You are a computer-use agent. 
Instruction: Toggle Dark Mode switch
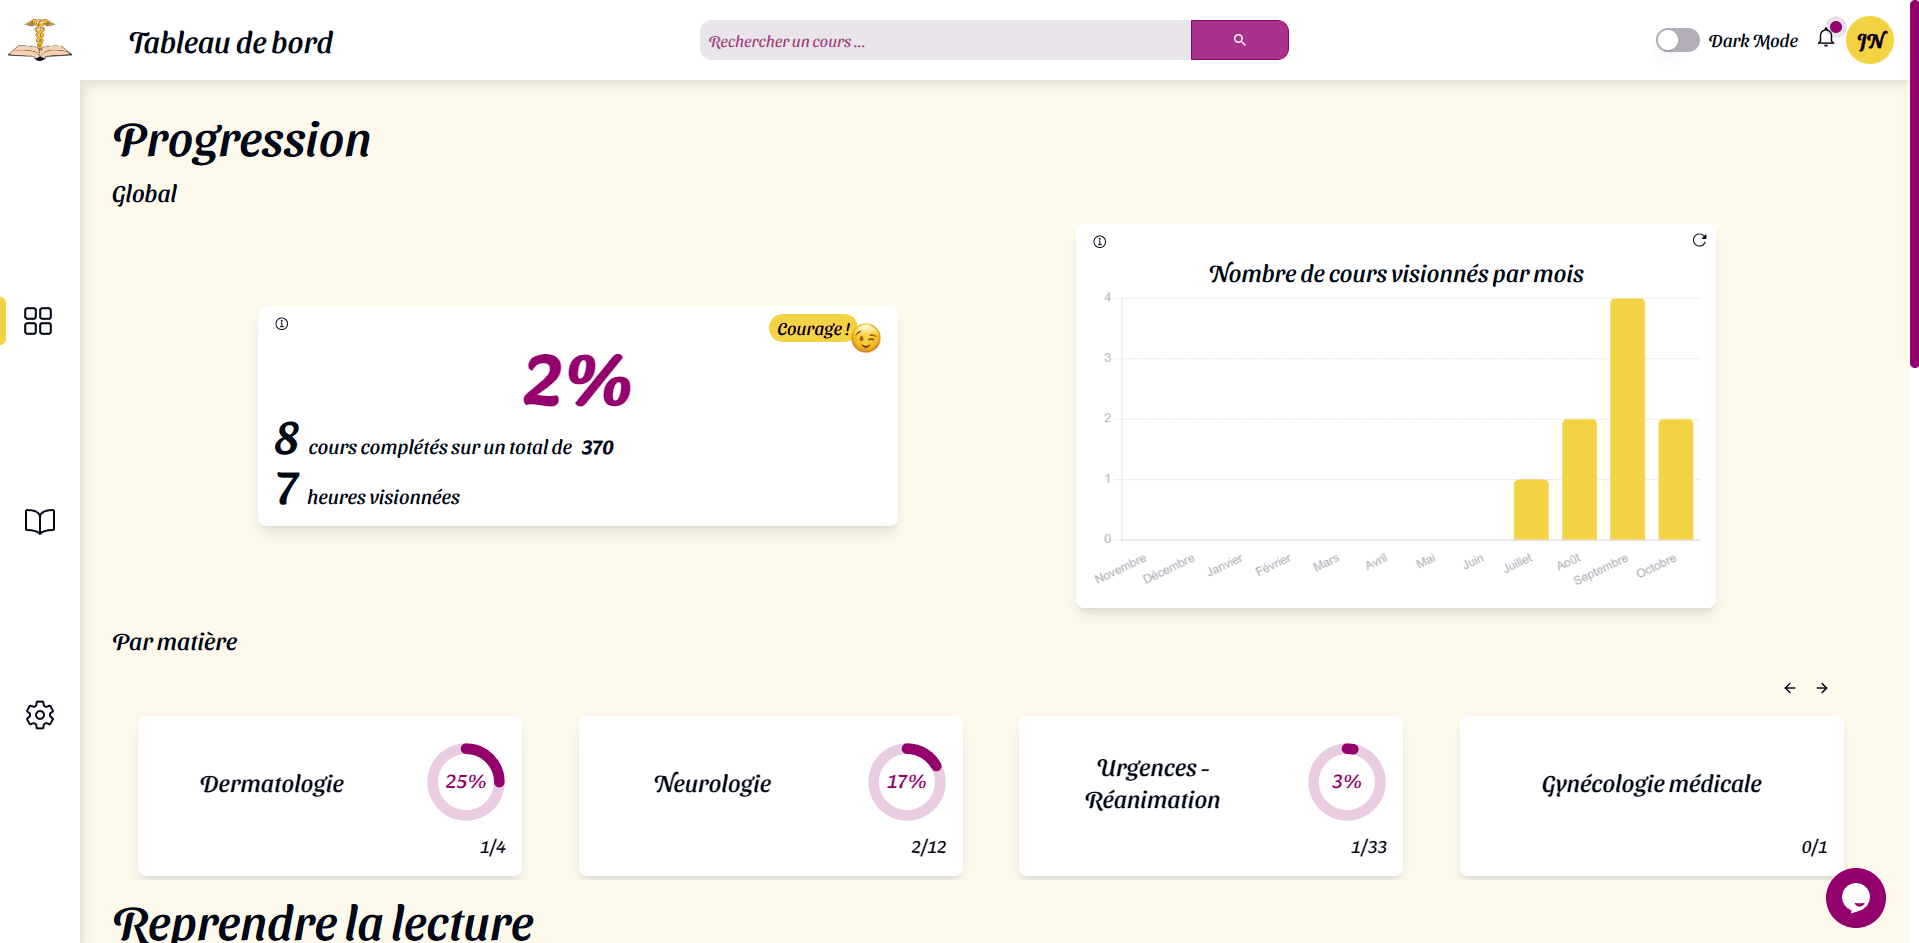click(1677, 40)
